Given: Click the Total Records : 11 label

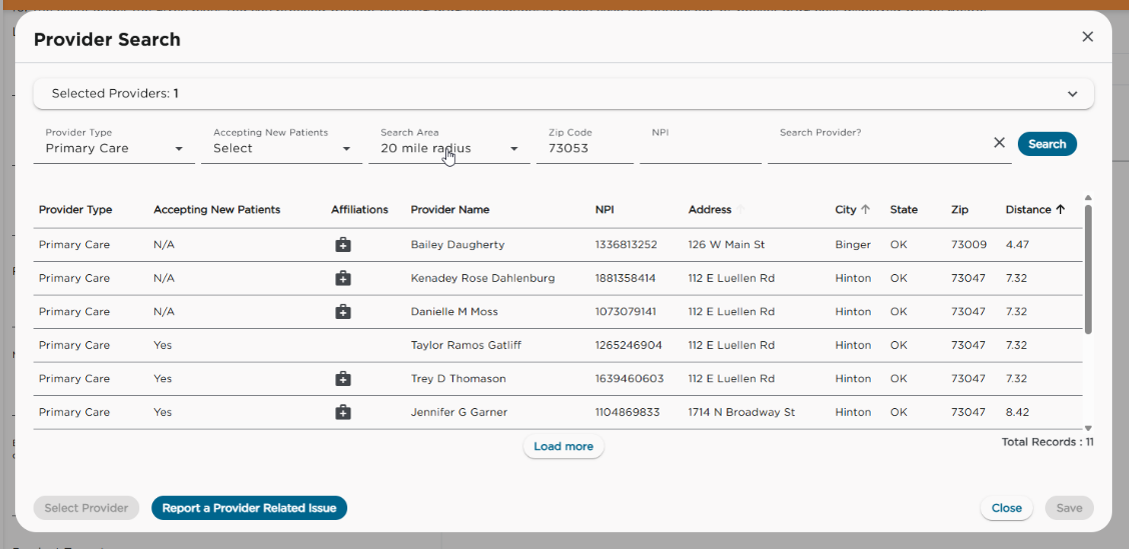Looking at the screenshot, I should [x=1048, y=442].
